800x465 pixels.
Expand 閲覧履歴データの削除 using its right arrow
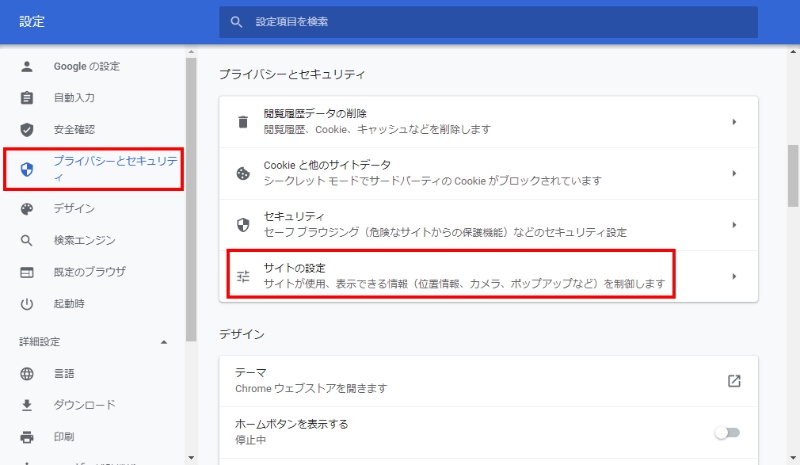click(734, 122)
